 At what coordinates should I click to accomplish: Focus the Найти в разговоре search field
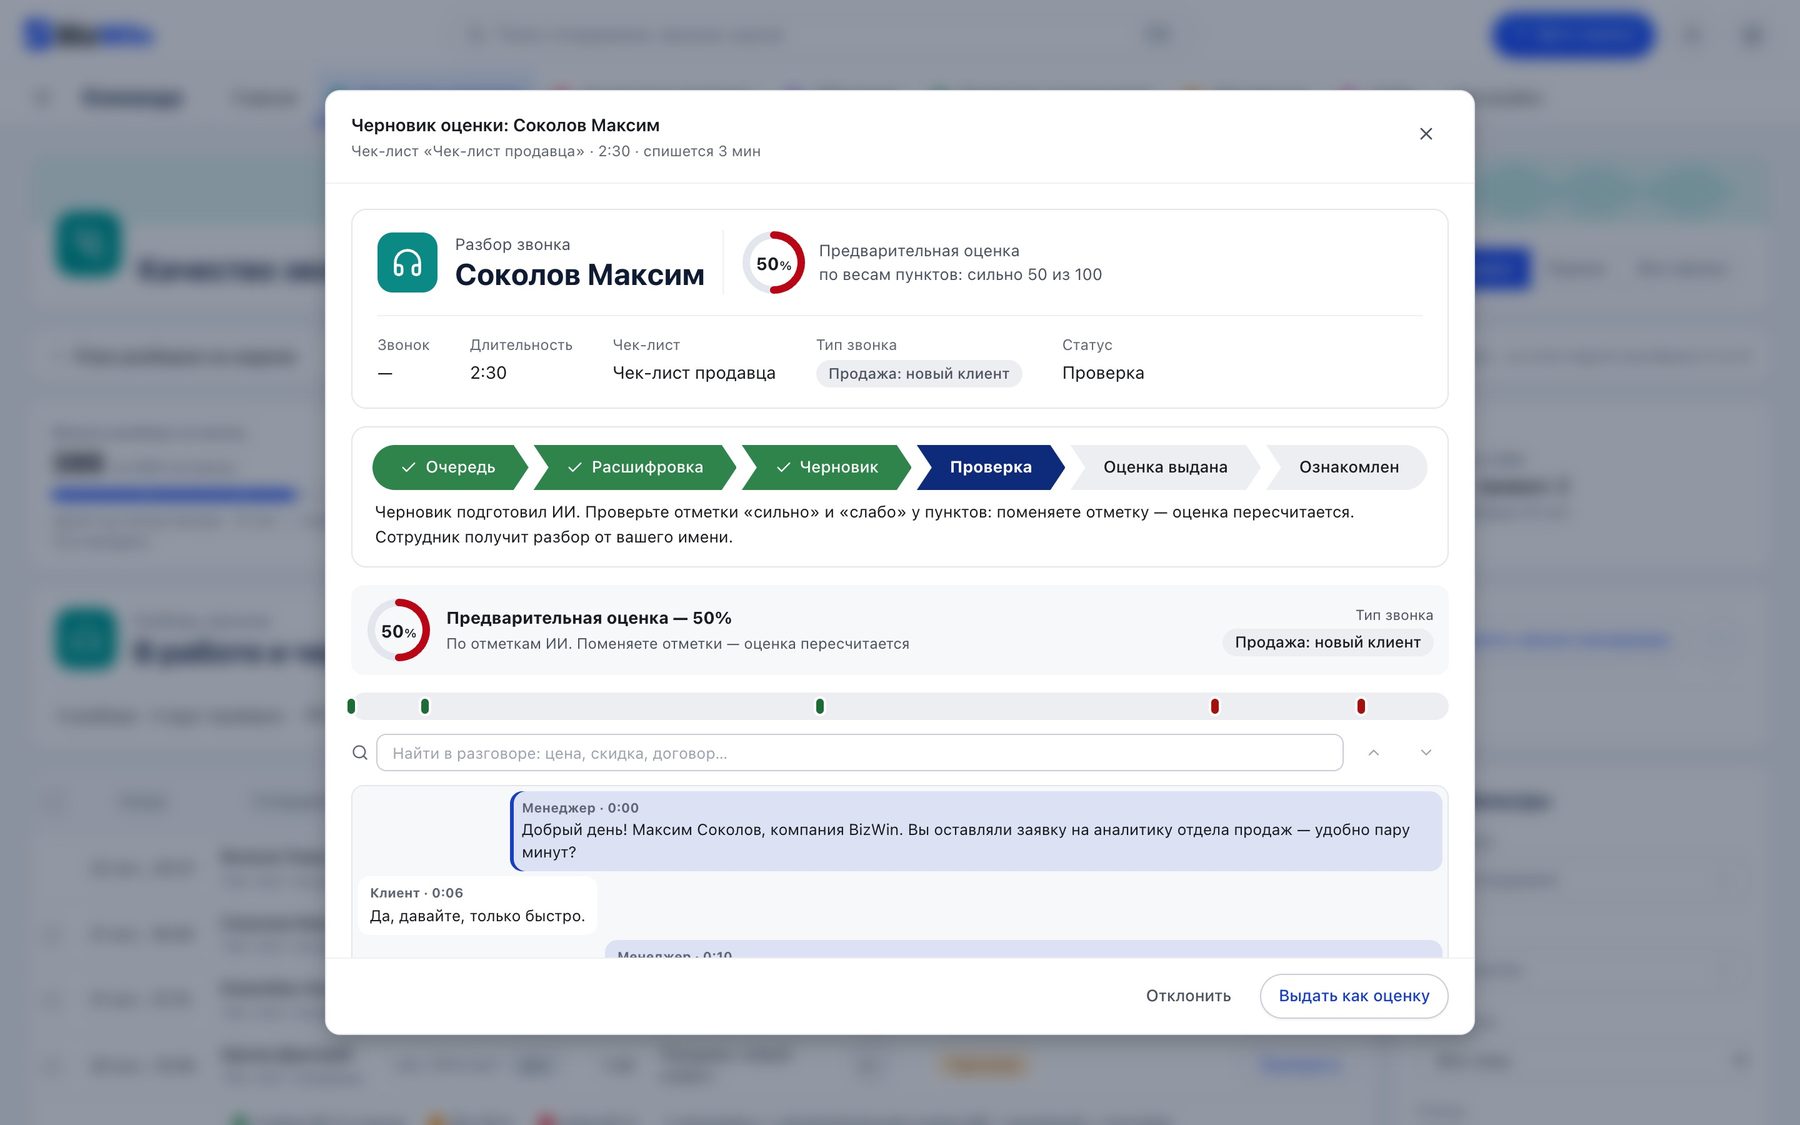pos(859,753)
